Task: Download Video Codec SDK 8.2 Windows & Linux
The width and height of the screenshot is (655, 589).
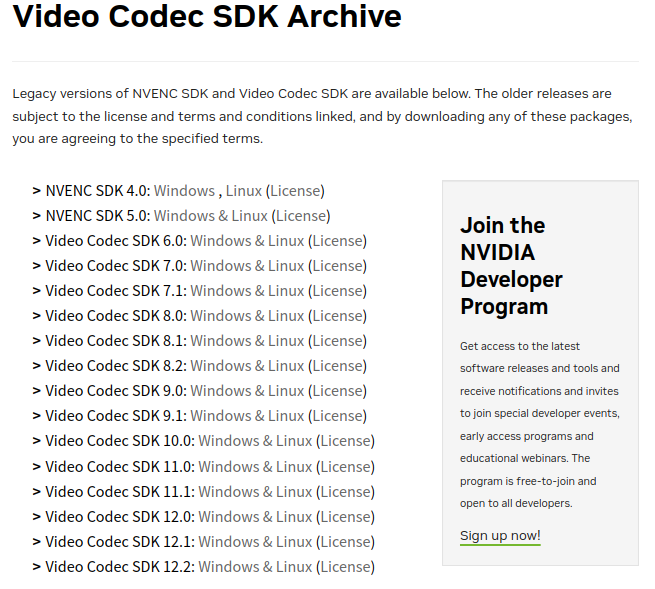Action: click(x=247, y=366)
